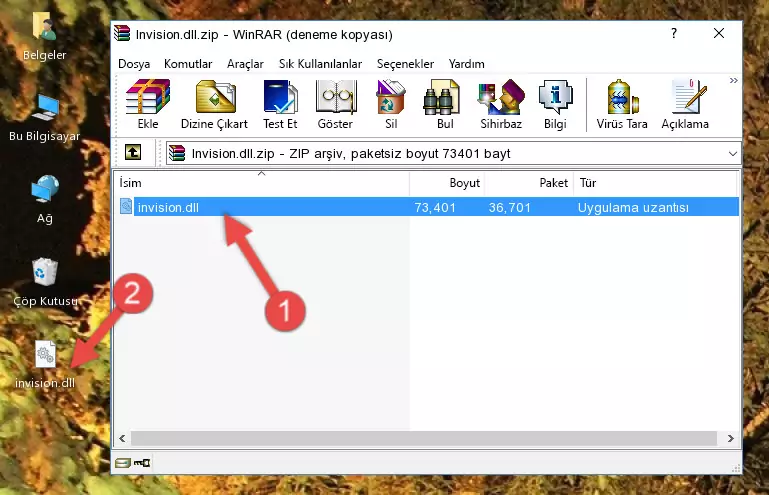Select the Bu Bilgisayar desktop icon
Image resolution: width=769 pixels, height=495 pixels.
click(x=45, y=118)
